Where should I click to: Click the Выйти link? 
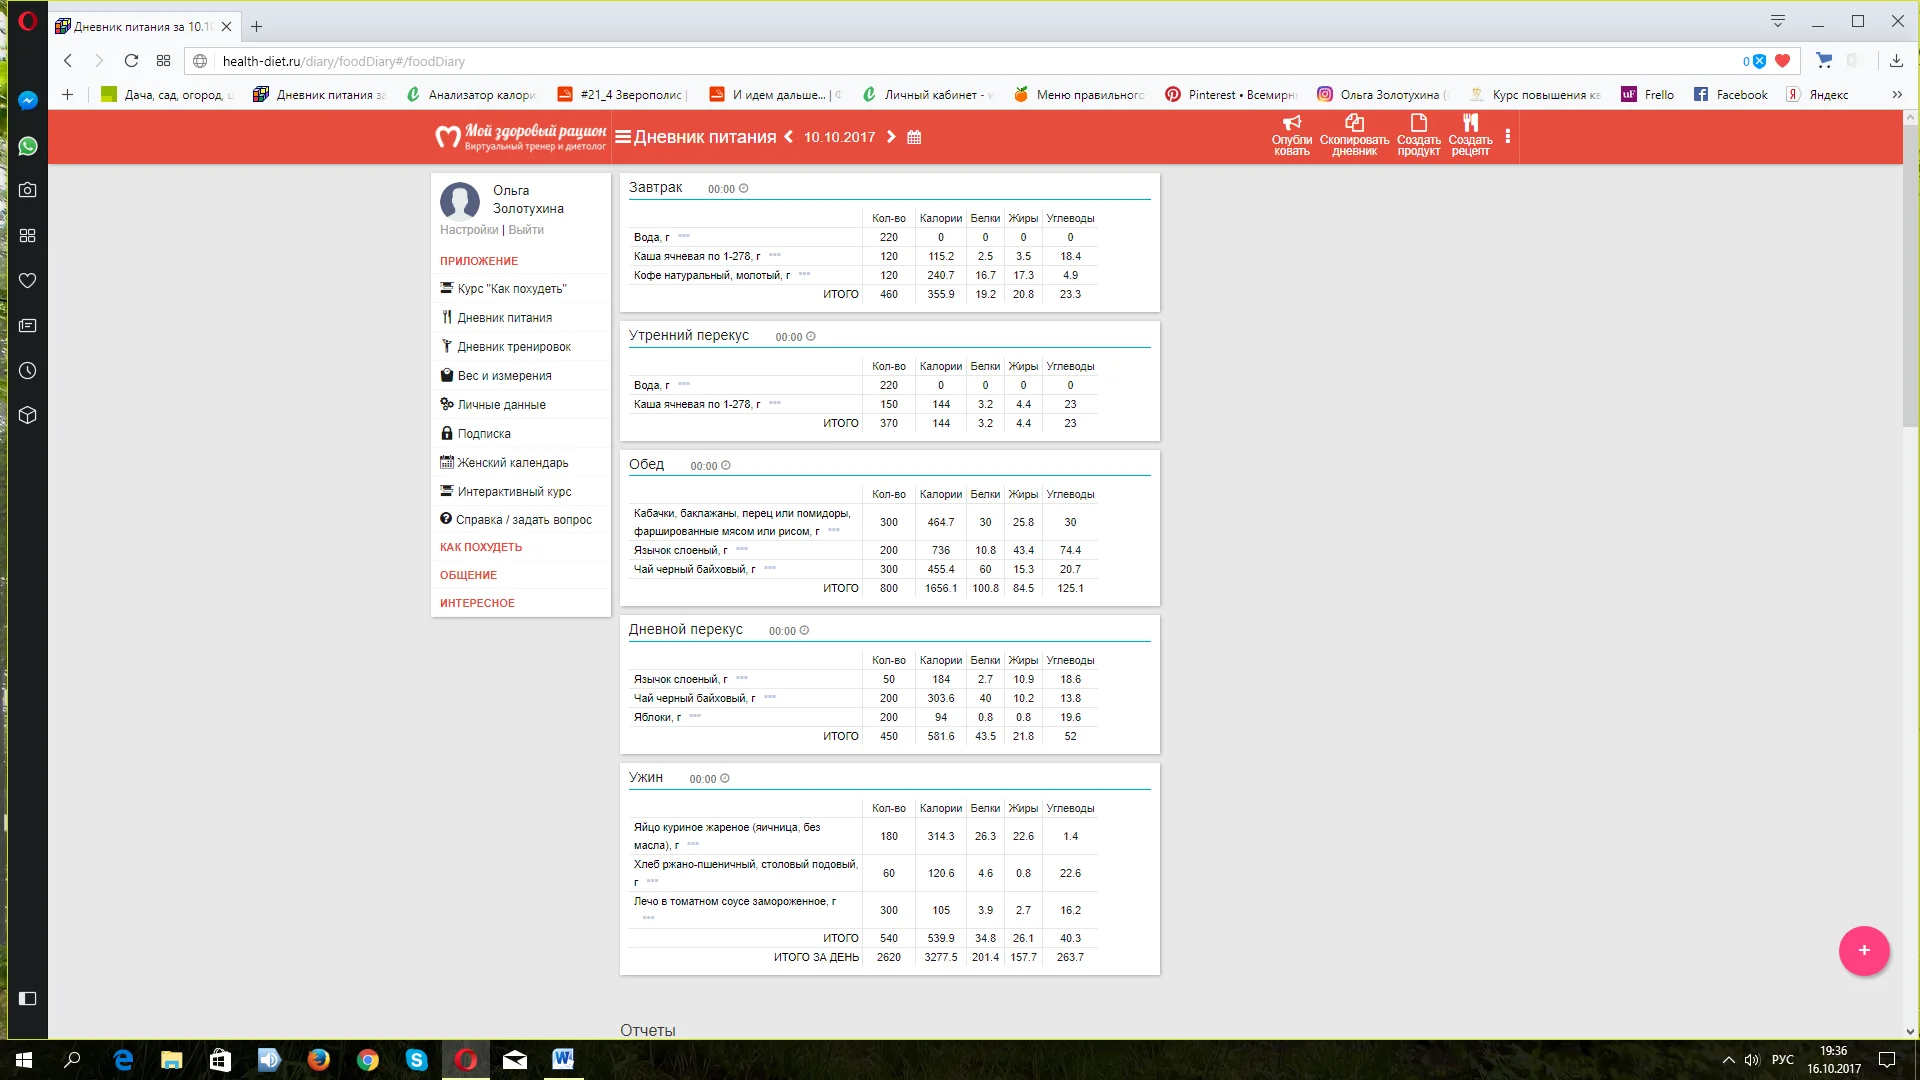(x=526, y=230)
